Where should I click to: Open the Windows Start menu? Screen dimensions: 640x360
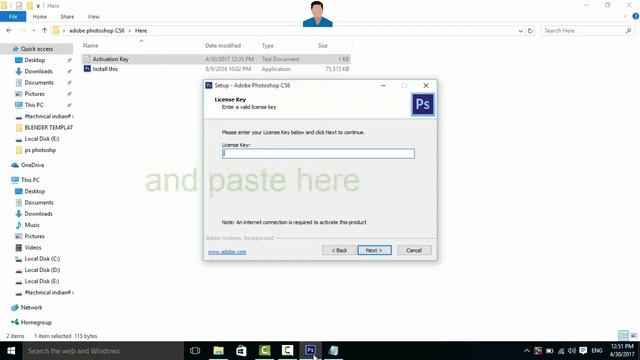pos(11,351)
